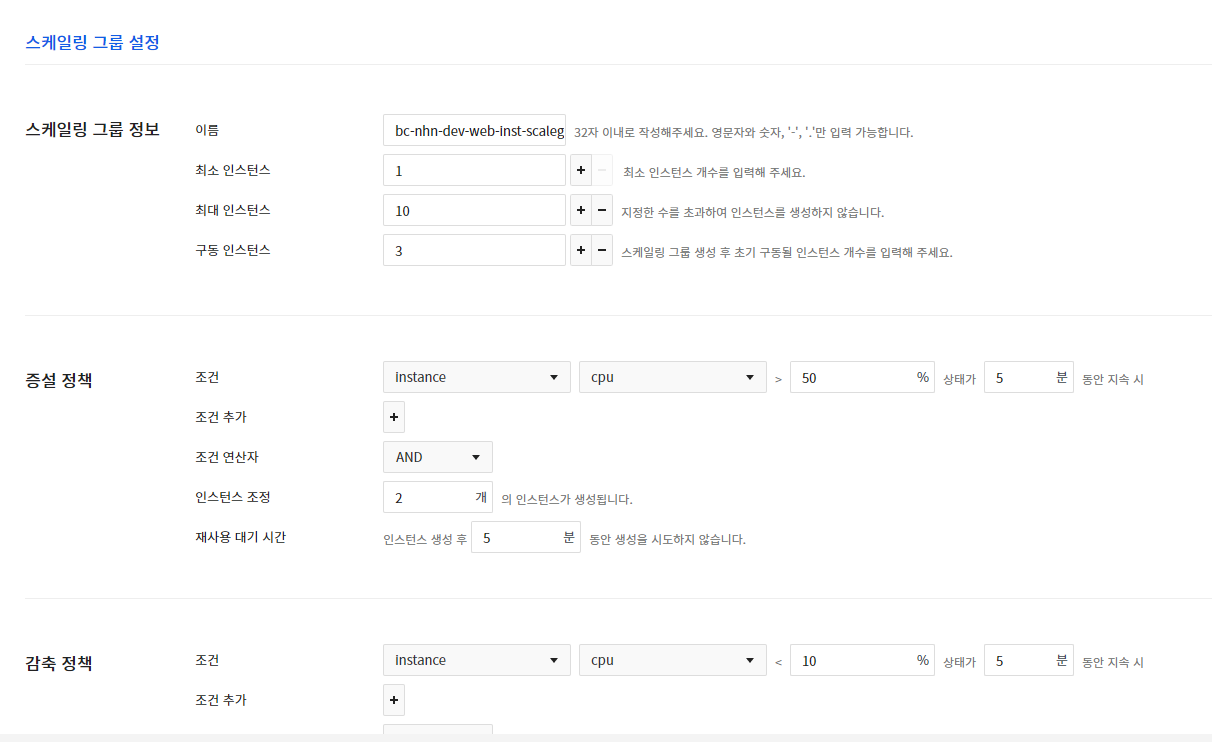Open the cpu metric dropdown in 감축 정책
The width and height of the screenshot is (1212, 742).
click(672, 660)
